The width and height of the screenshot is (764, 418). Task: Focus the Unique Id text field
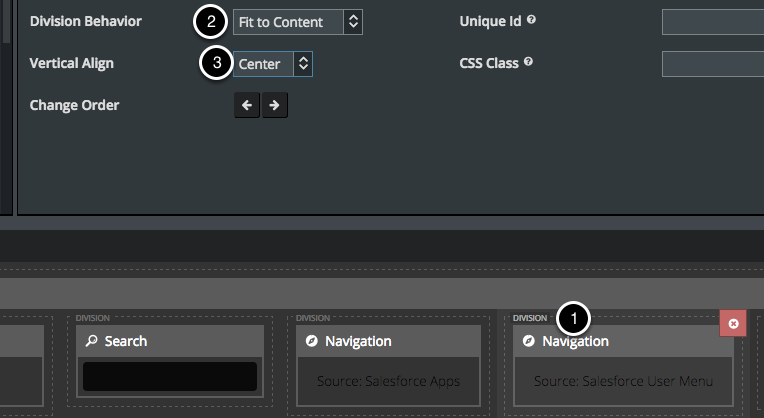712,21
